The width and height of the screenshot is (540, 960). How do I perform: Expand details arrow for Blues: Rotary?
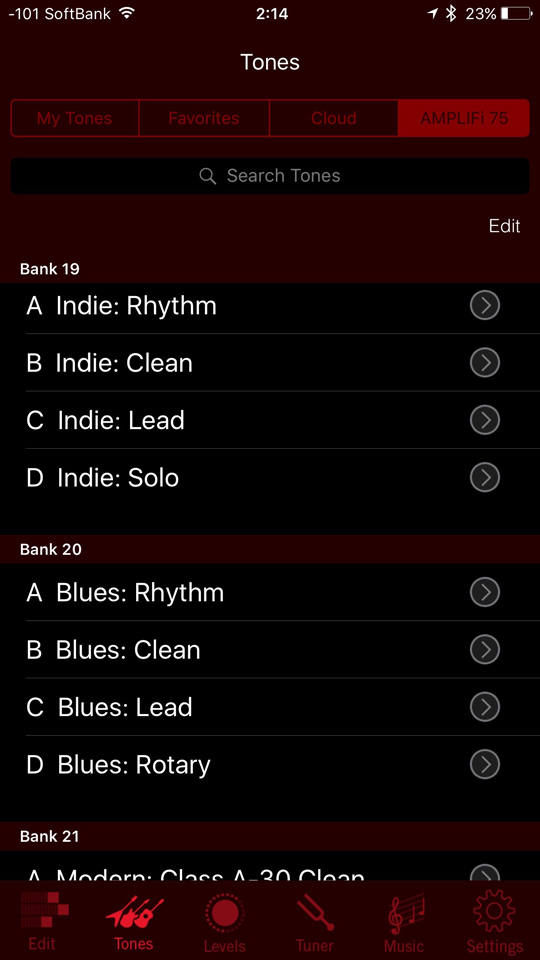pyautogui.click(x=485, y=764)
